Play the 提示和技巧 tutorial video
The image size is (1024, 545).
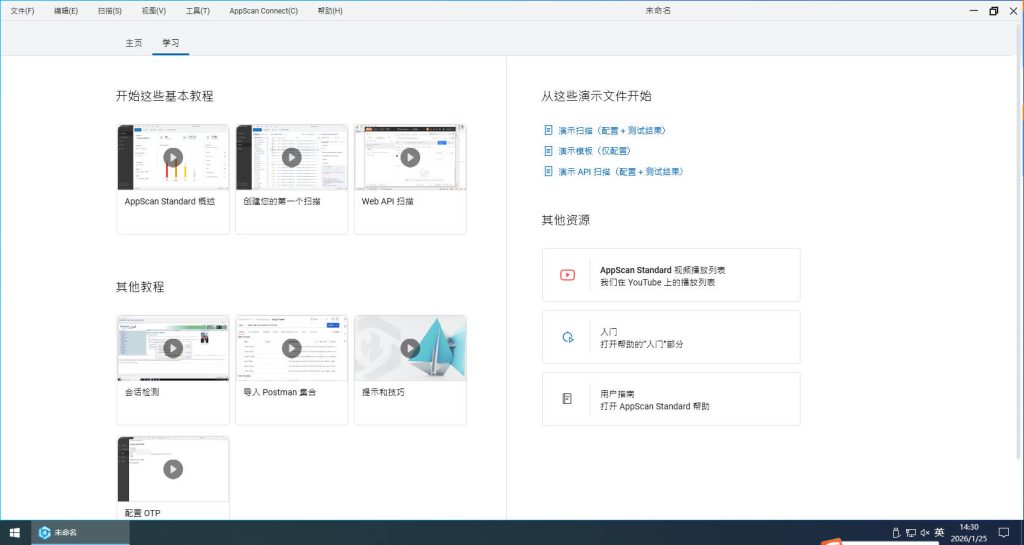coord(410,348)
